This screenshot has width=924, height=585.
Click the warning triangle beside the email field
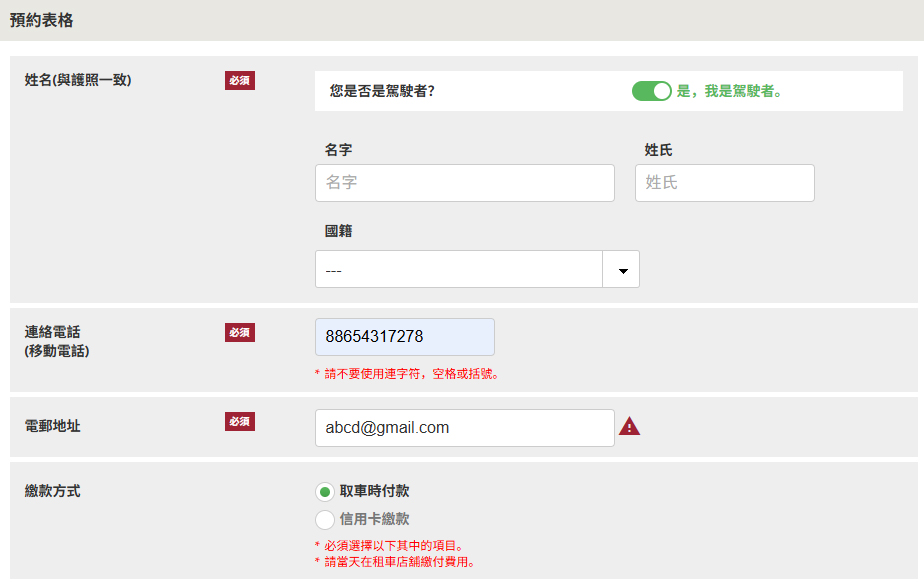pyautogui.click(x=629, y=426)
